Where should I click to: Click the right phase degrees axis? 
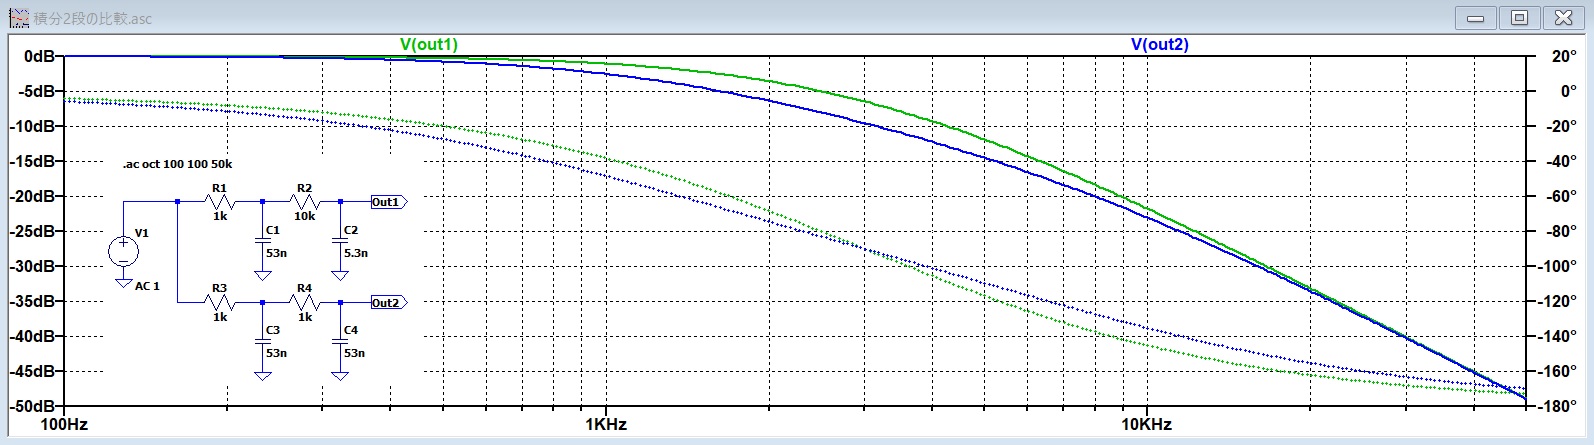(1555, 231)
